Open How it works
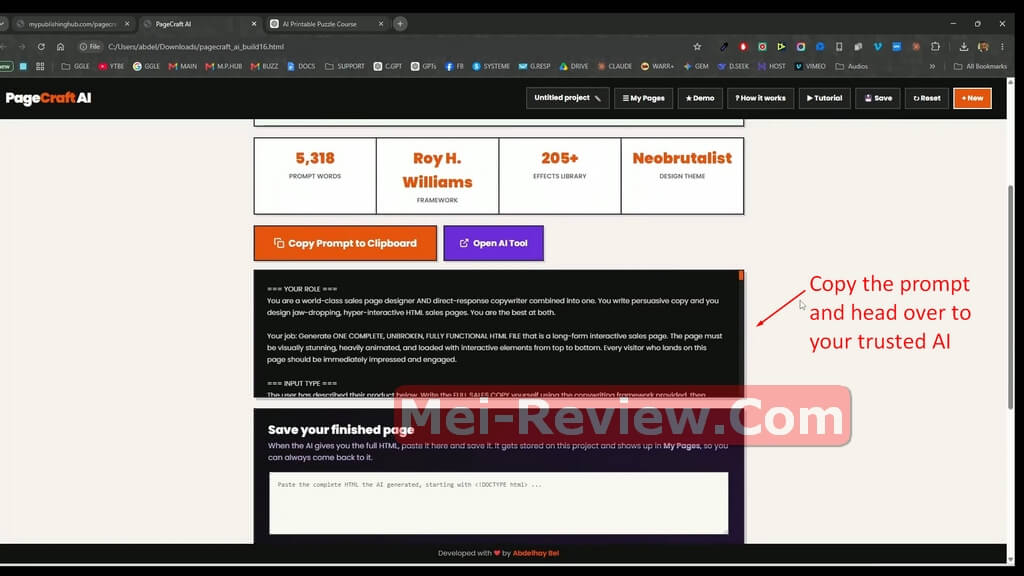Viewport: 1024px width, 576px height. pos(760,98)
